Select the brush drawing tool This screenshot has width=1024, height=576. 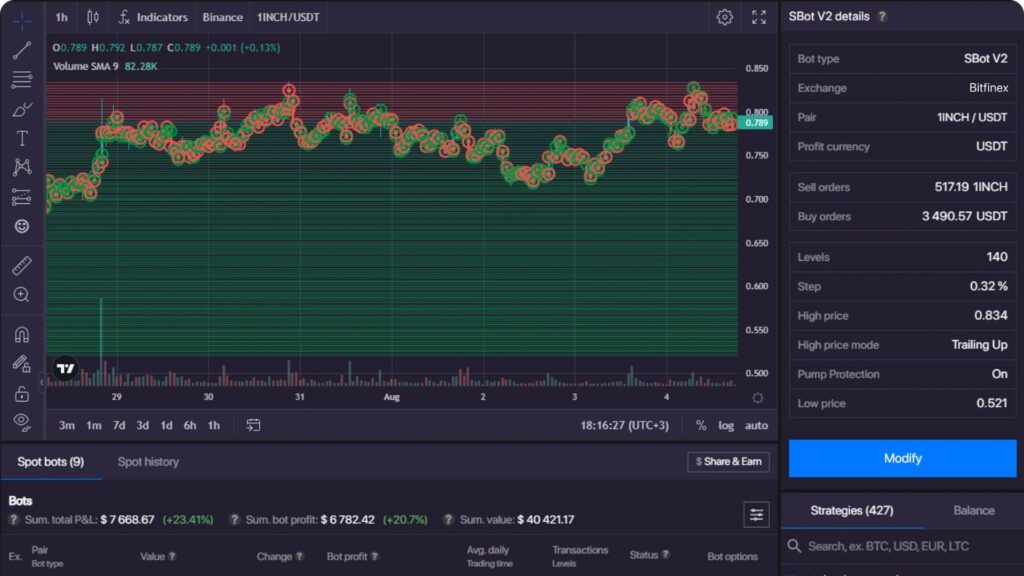point(22,109)
